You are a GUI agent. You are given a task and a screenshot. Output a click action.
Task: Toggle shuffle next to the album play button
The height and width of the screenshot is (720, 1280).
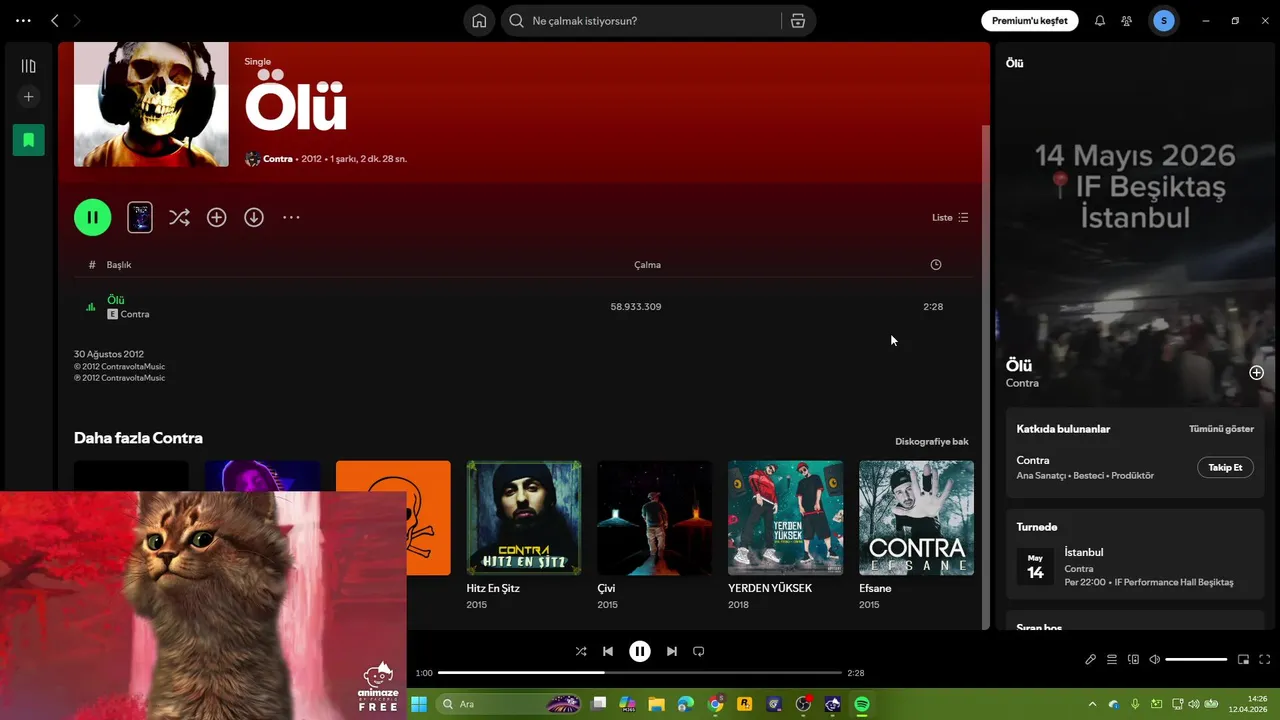click(x=179, y=217)
